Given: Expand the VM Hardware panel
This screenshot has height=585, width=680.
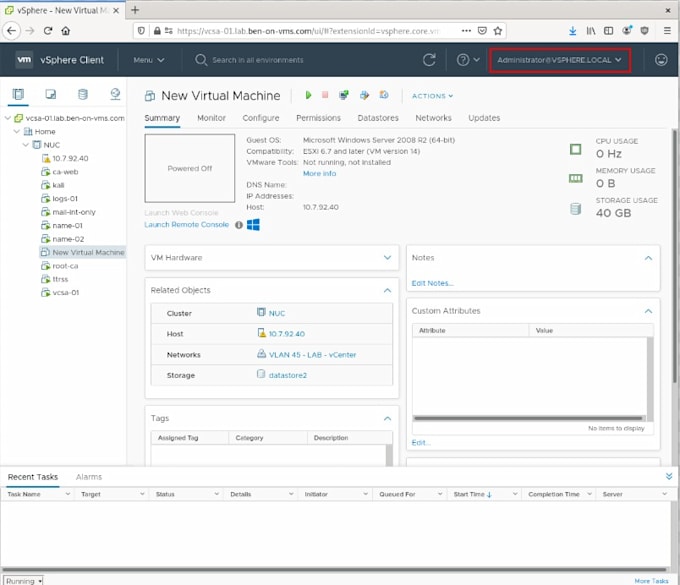Looking at the screenshot, I should 387,258.
